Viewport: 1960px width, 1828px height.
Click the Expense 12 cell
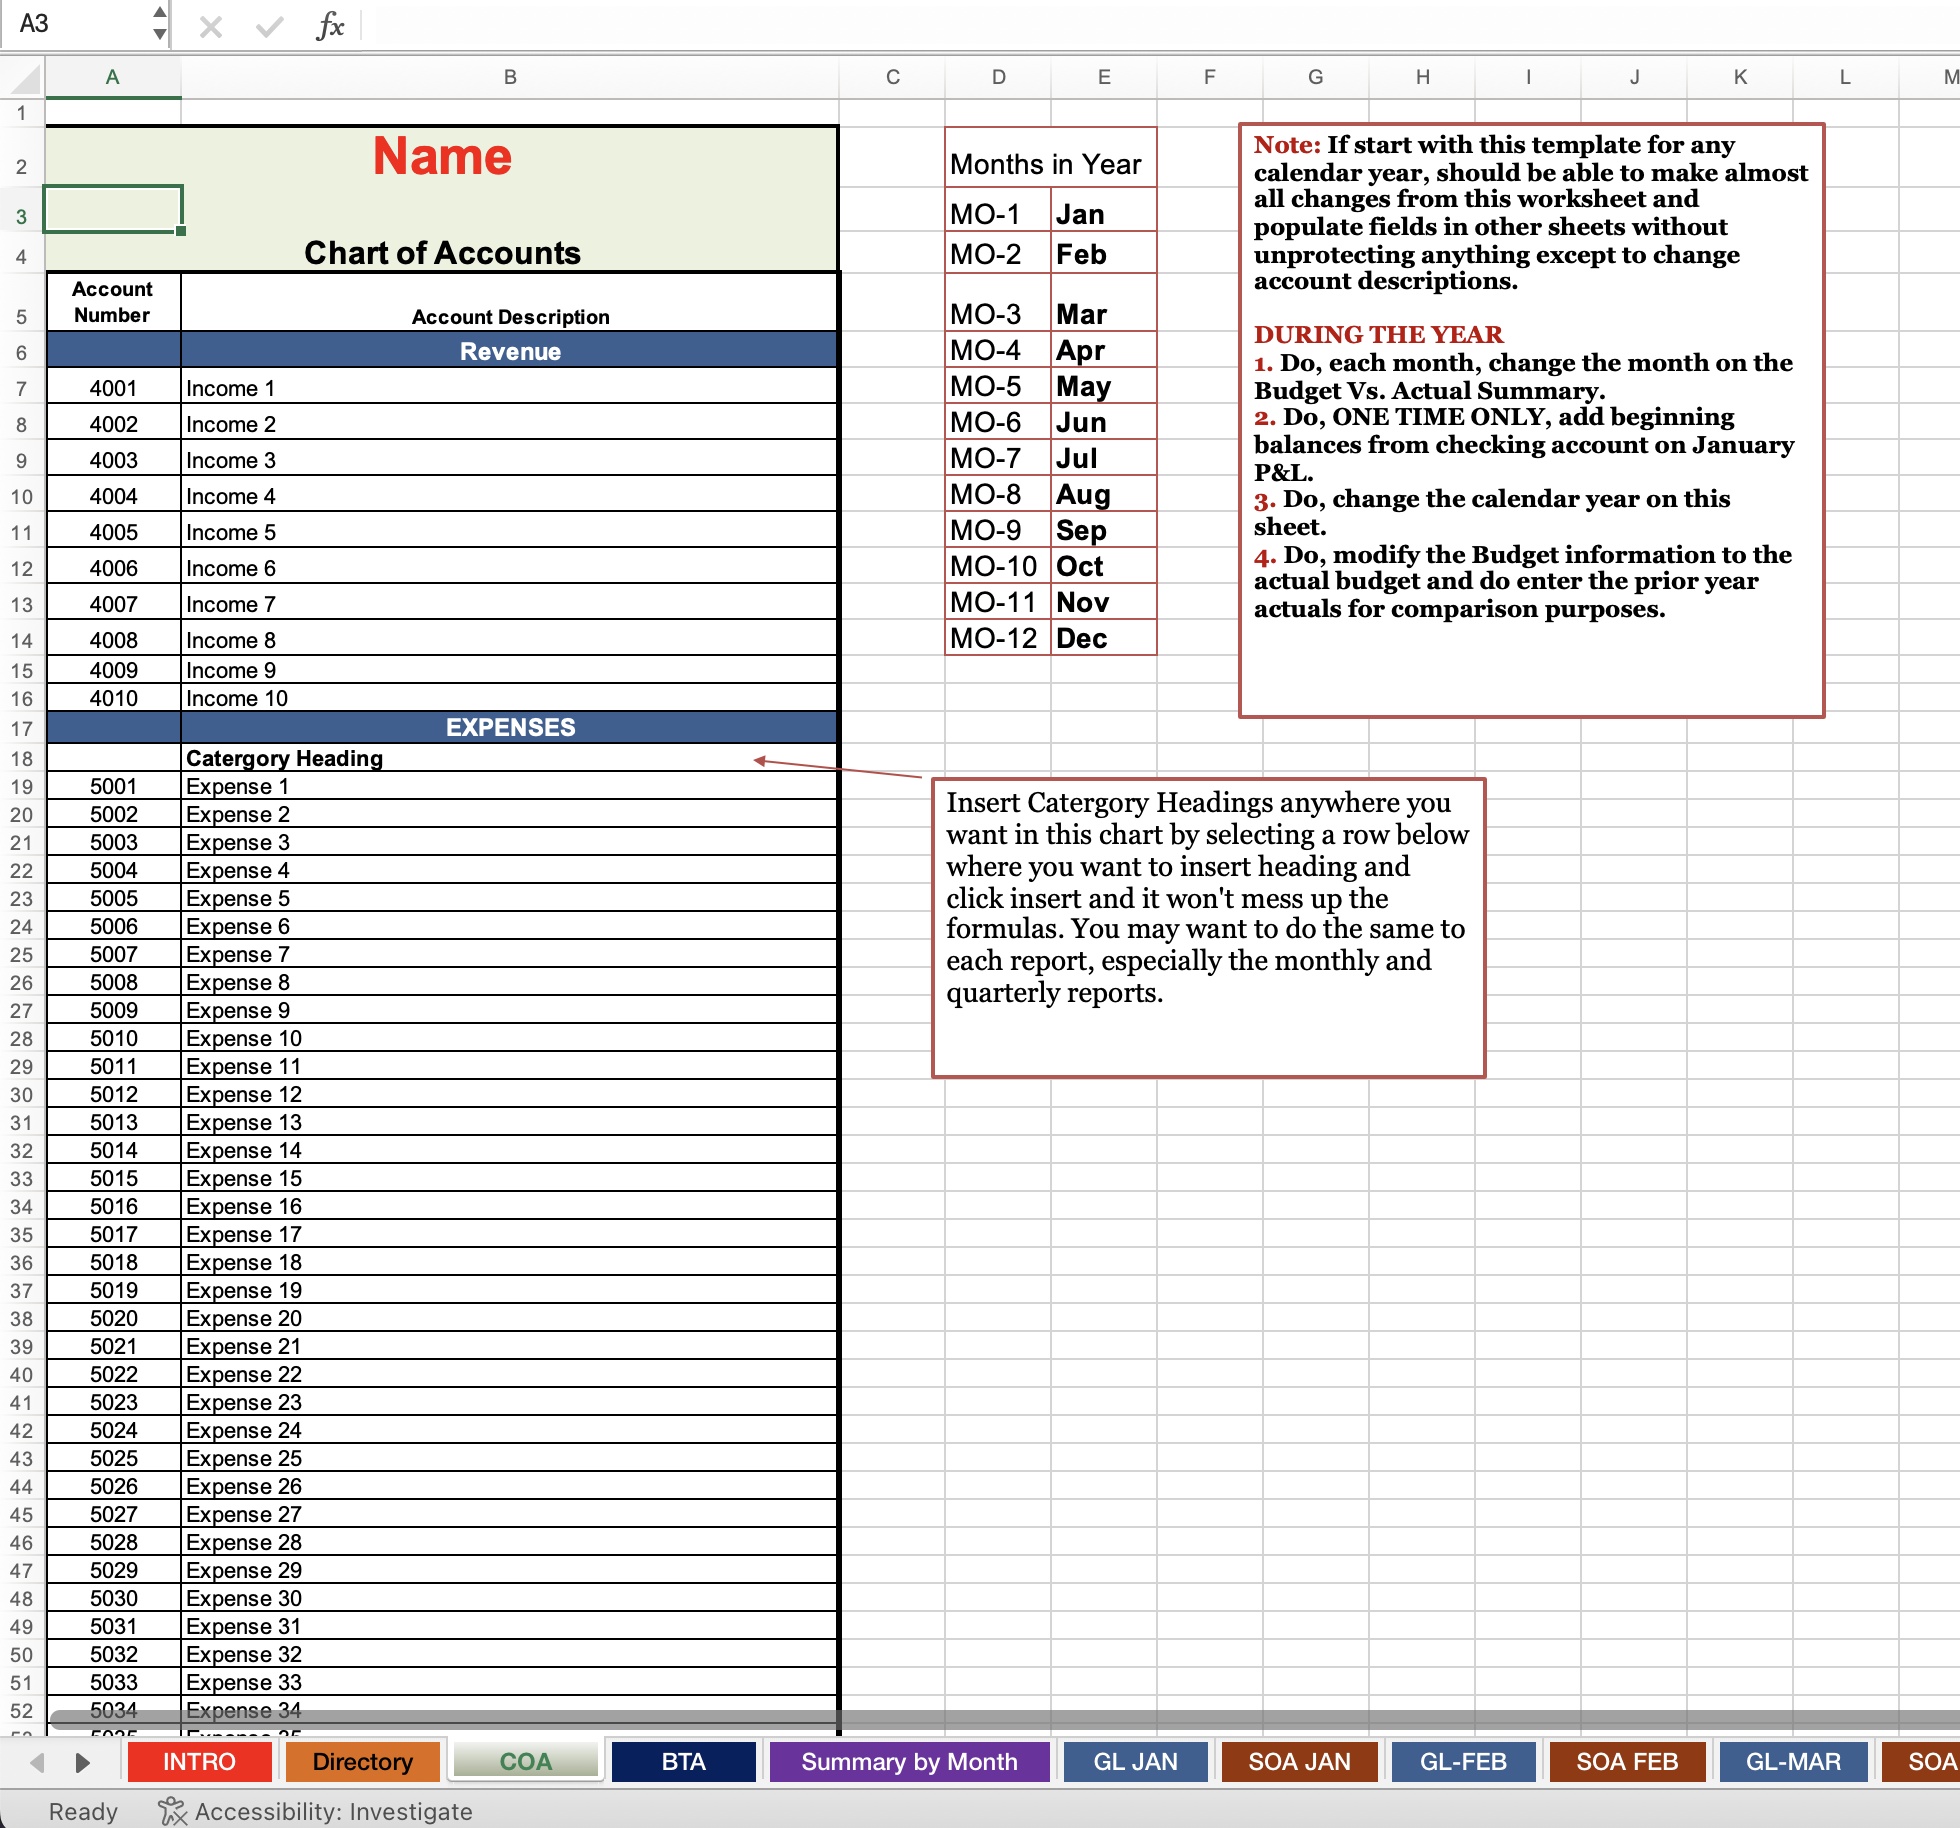(x=510, y=1094)
